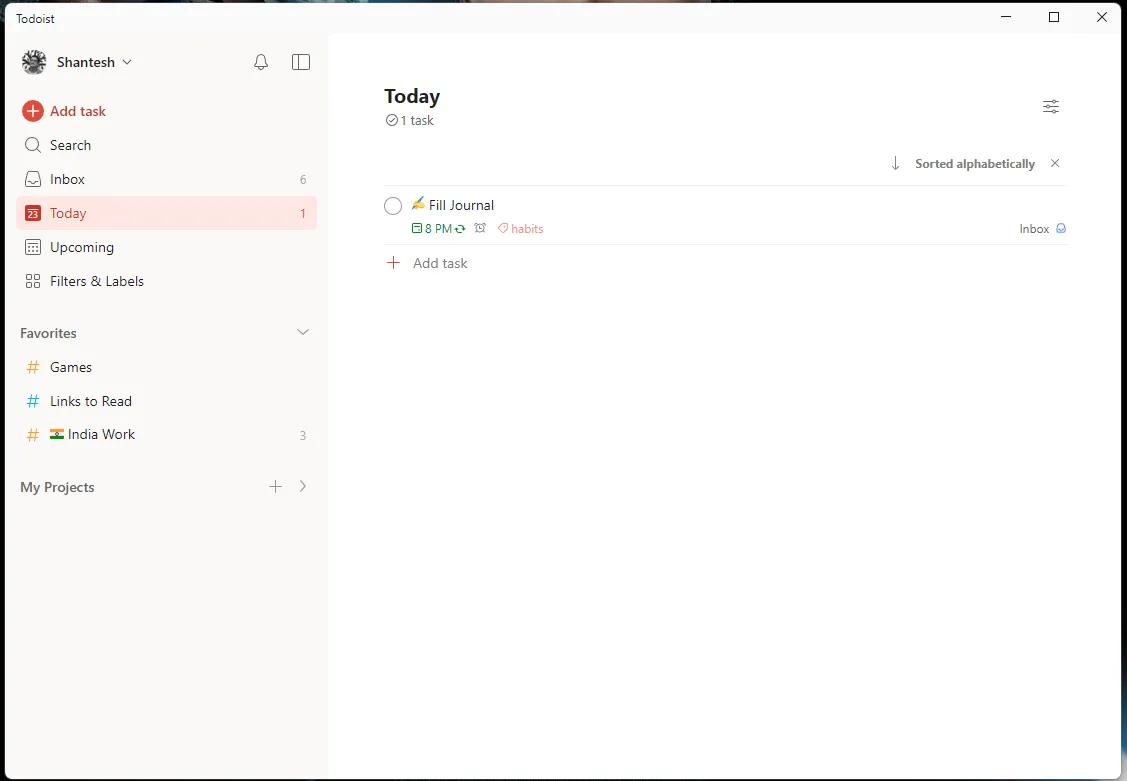Screen dimensions: 1127x781
Task: Click the 1 task count text
Action: (x=410, y=121)
